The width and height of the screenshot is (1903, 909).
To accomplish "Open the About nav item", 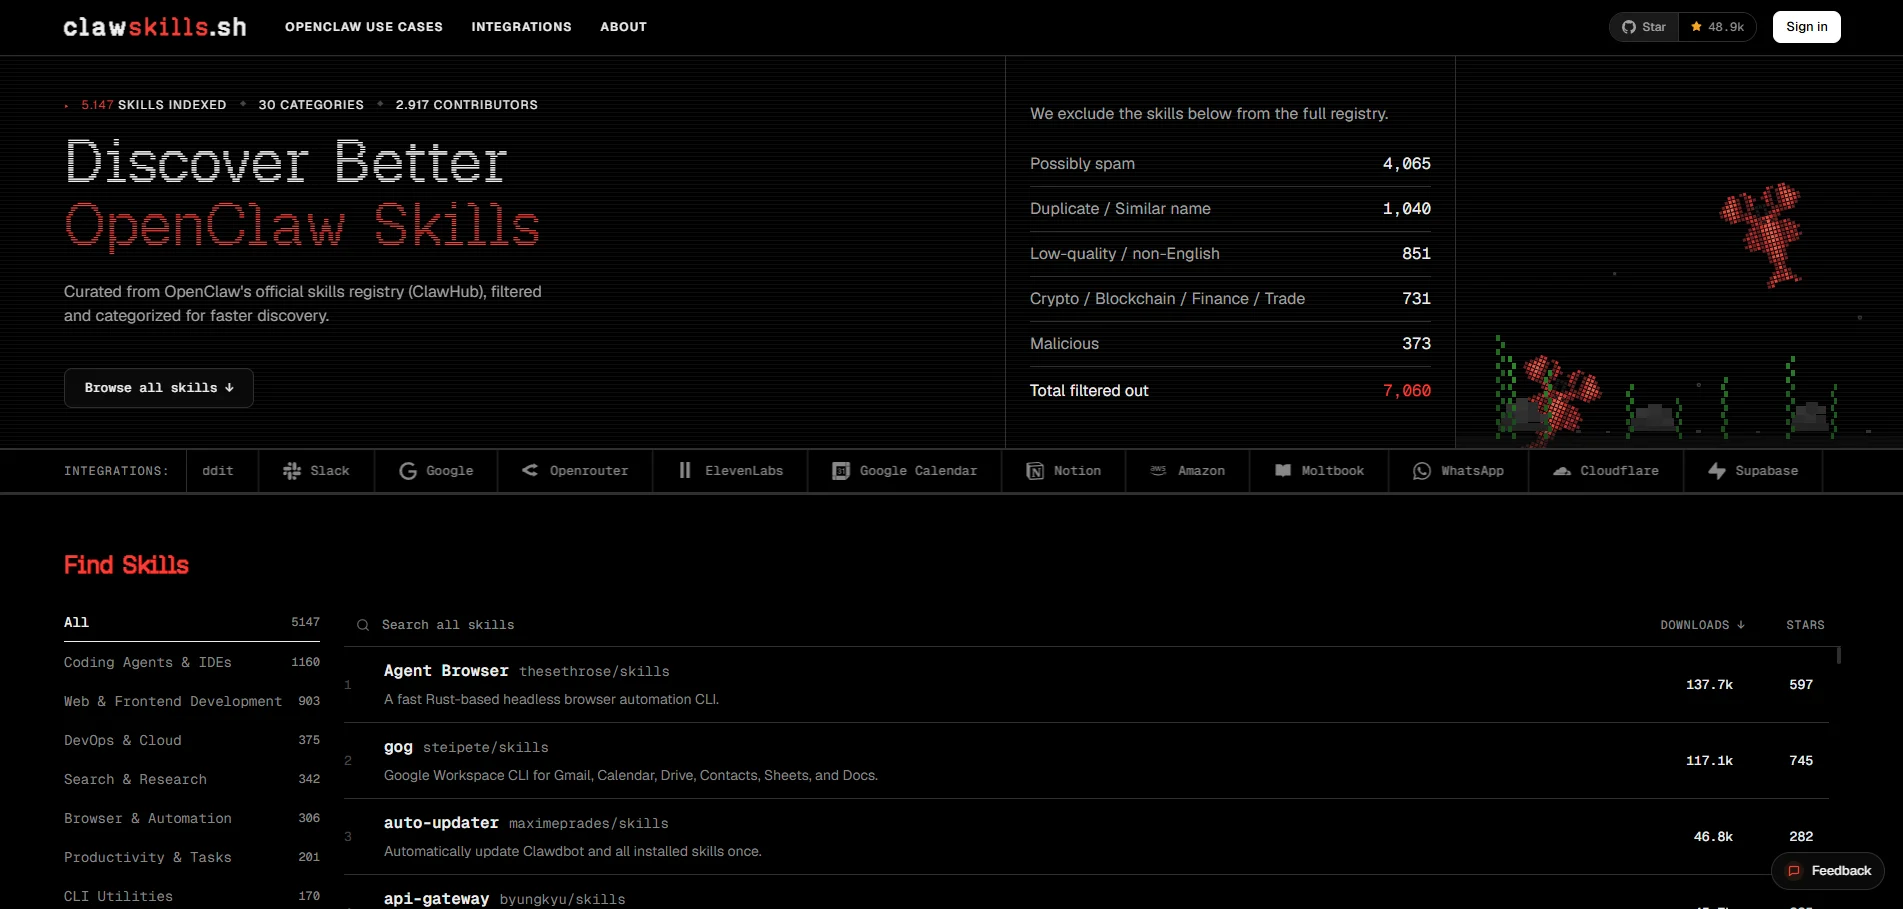I will (x=624, y=27).
